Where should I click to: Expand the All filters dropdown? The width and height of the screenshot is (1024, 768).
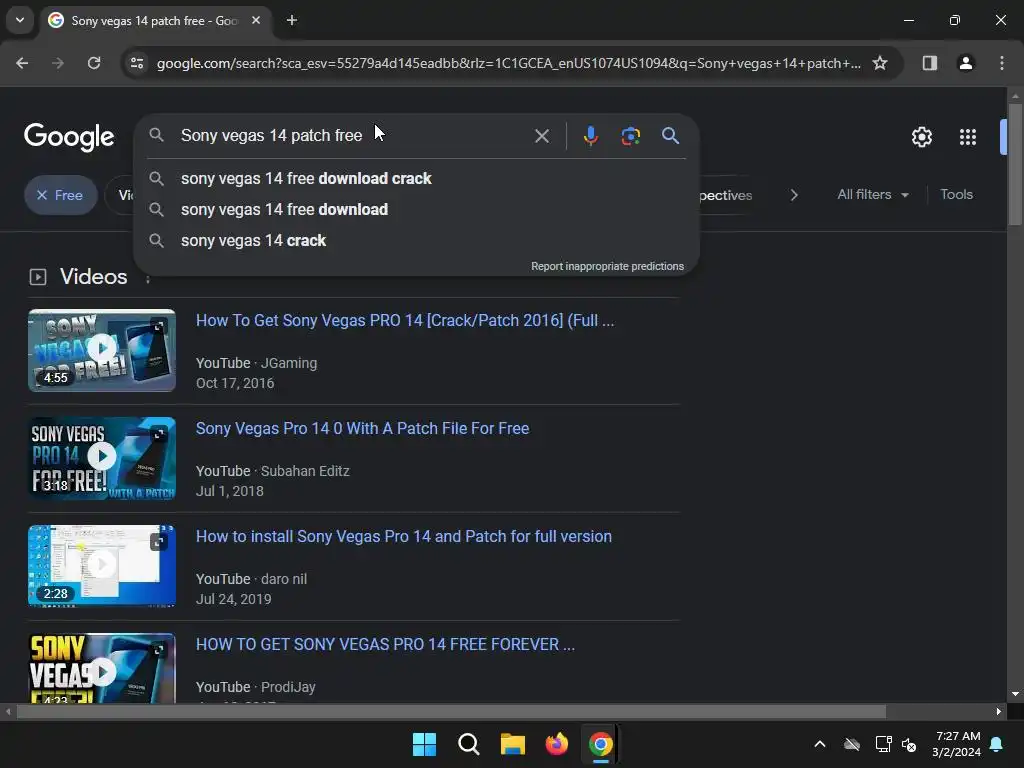[x=872, y=195]
